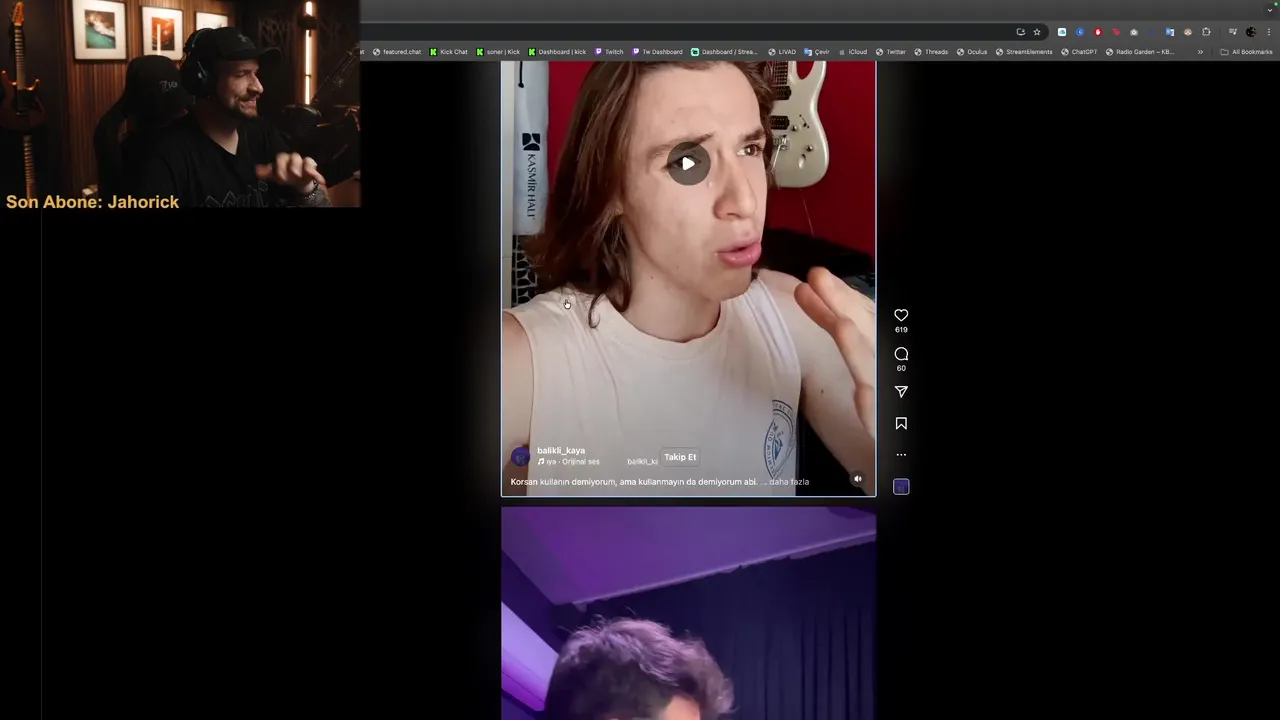View the like count 619
Screen dimensions: 1280x720
pos(901,330)
